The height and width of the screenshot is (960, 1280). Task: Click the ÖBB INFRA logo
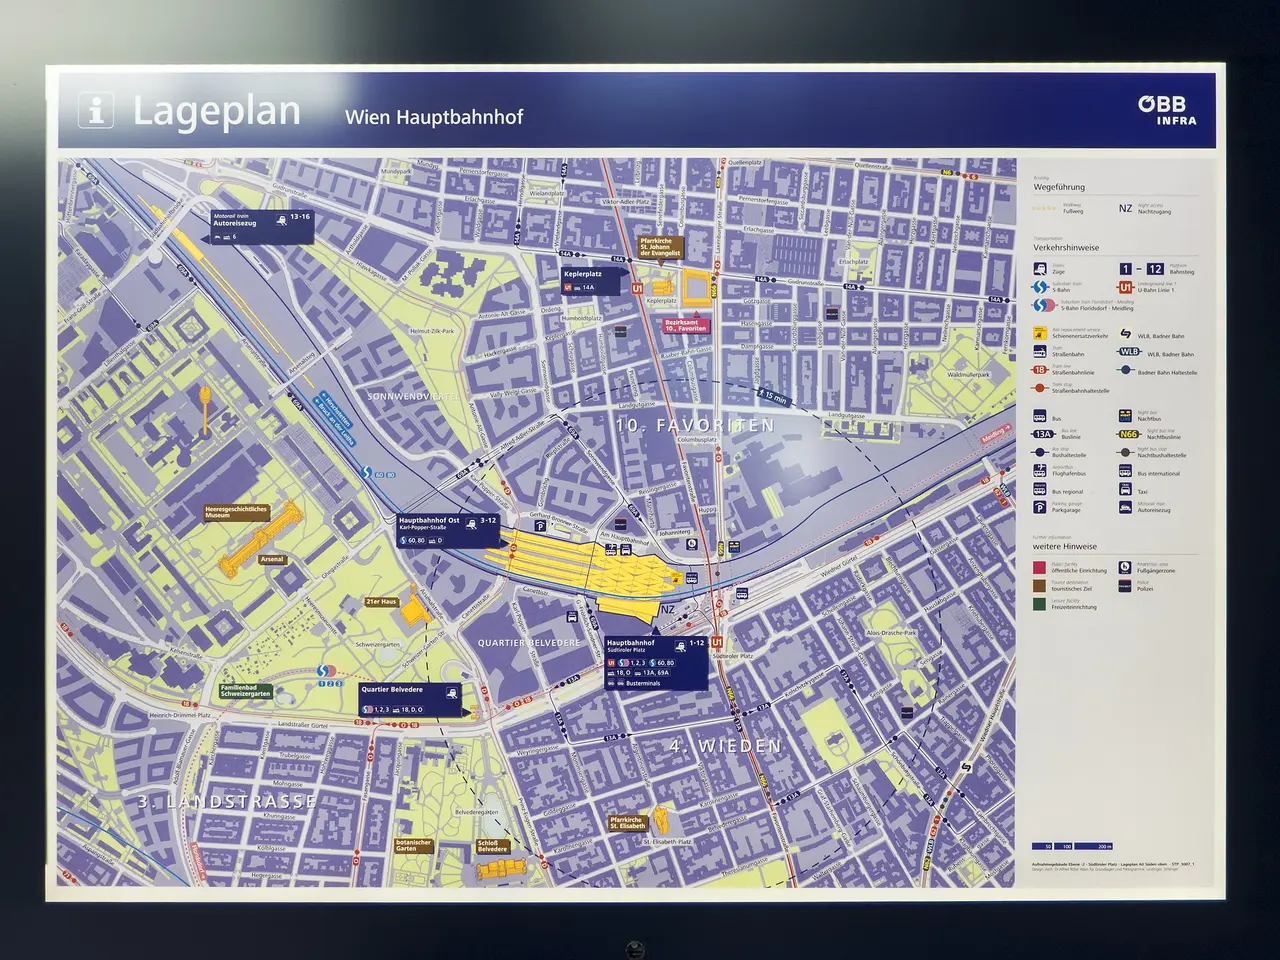click(1167, 109)
